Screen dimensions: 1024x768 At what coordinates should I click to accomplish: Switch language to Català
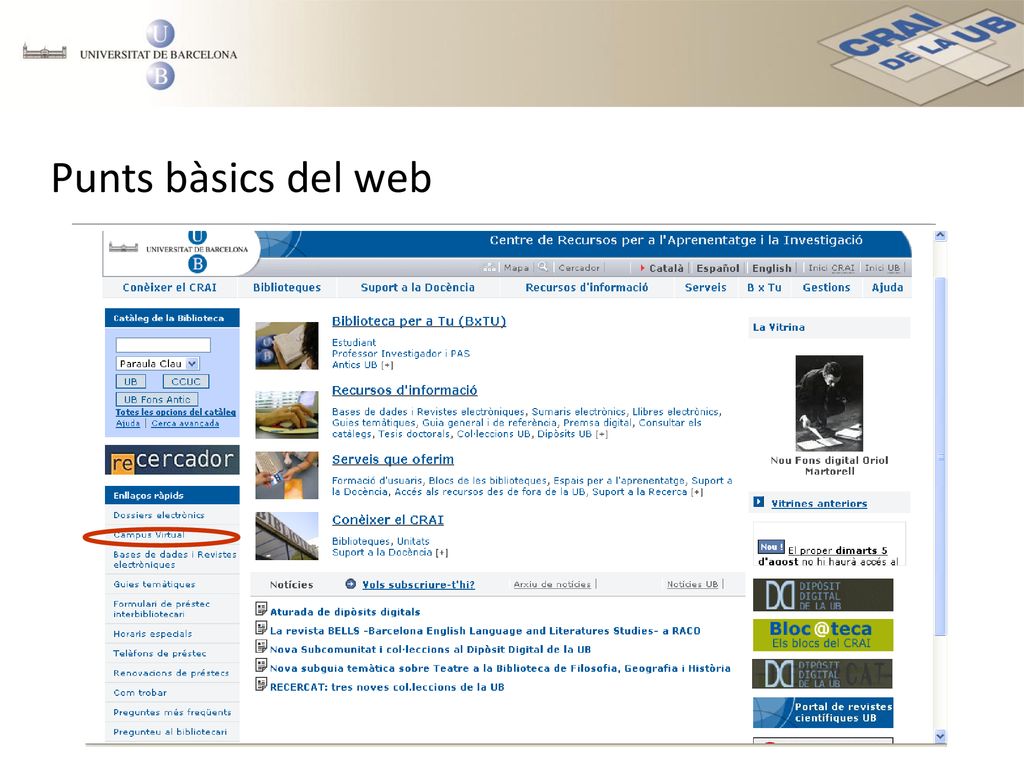click(x=666, y=268)
